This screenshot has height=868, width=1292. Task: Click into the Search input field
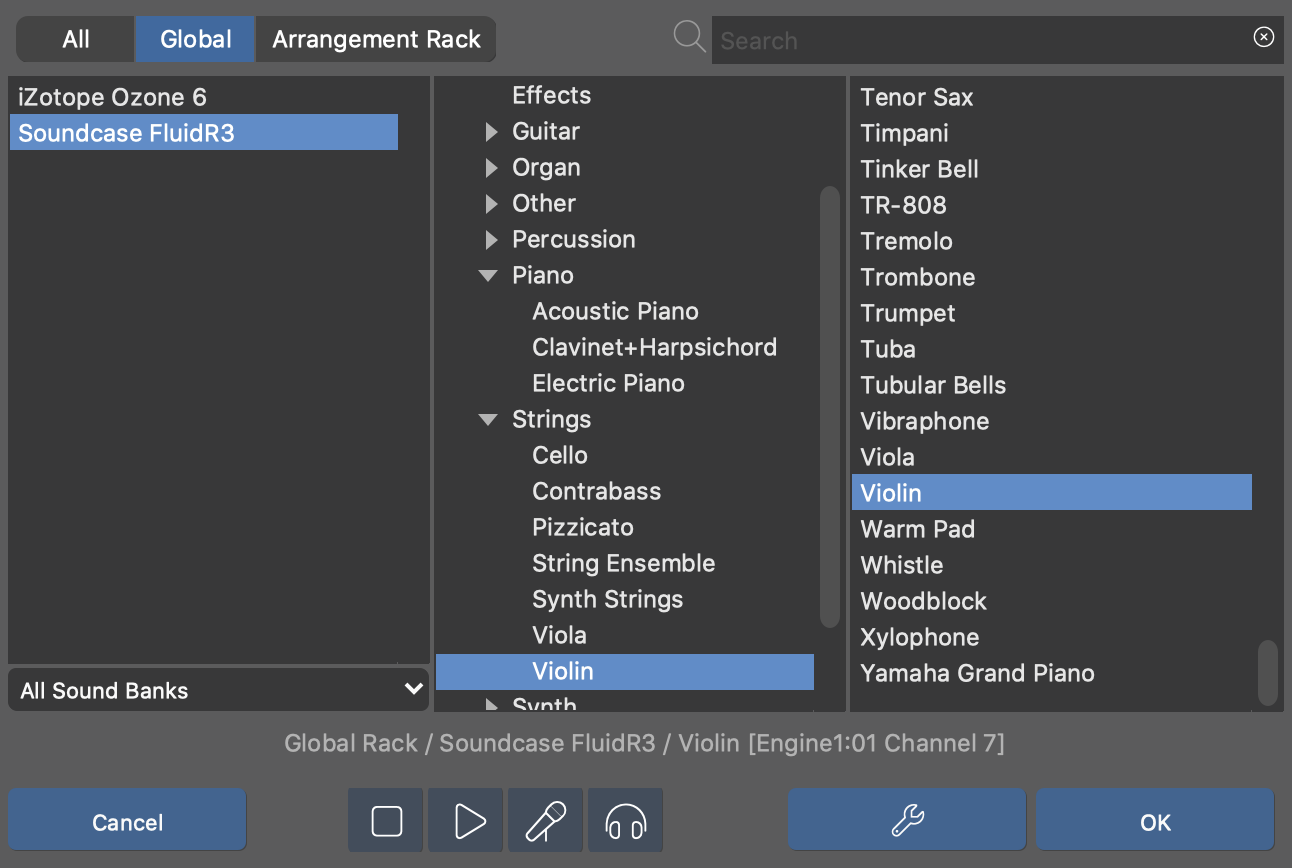(x=980, y=41)
